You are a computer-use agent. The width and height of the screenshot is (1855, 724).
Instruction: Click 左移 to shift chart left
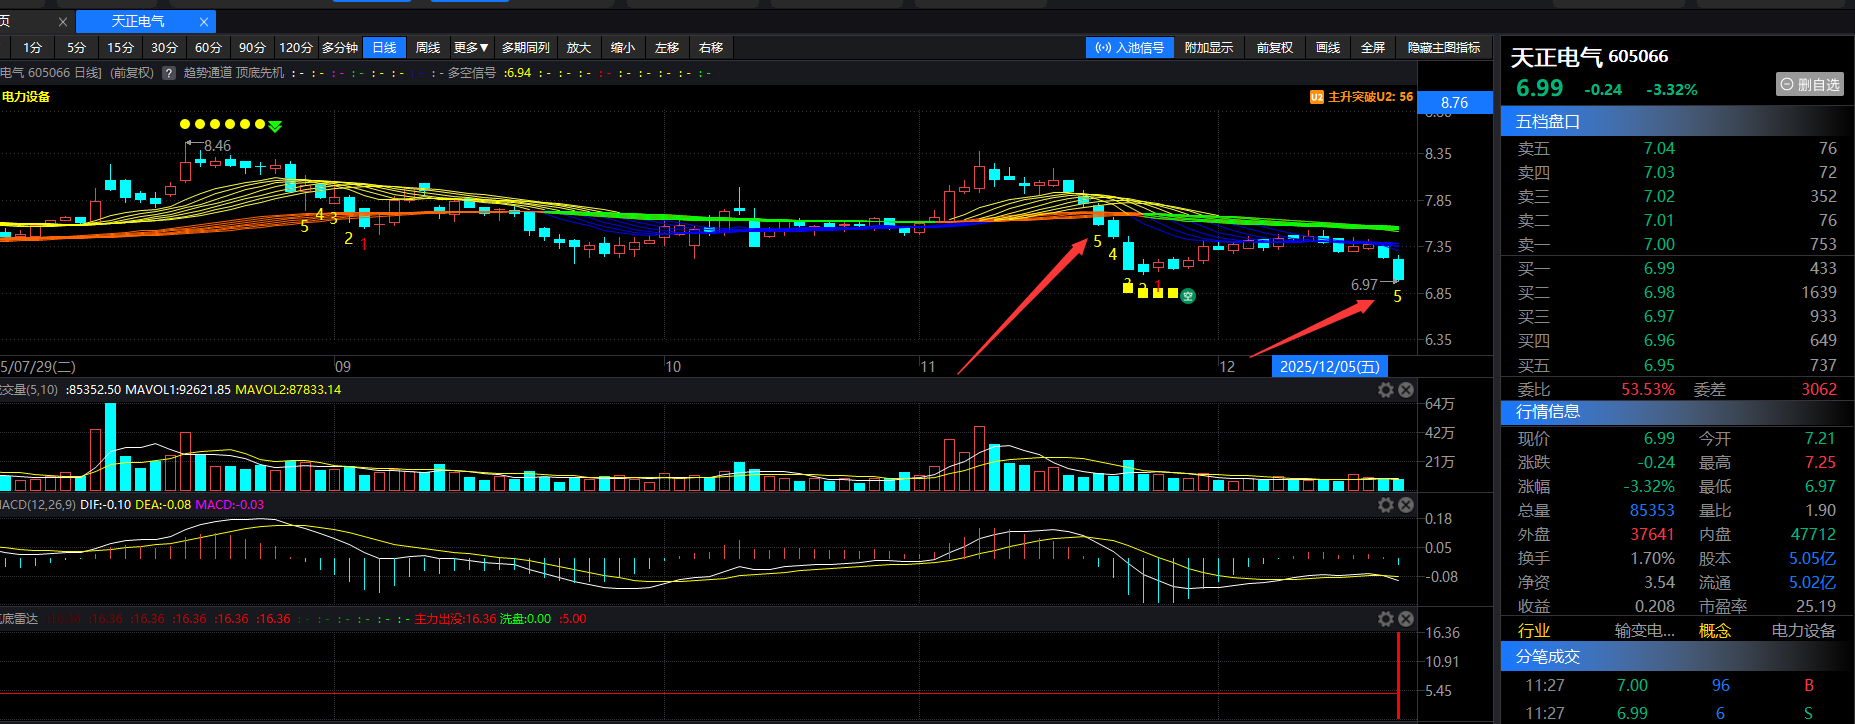667,47
